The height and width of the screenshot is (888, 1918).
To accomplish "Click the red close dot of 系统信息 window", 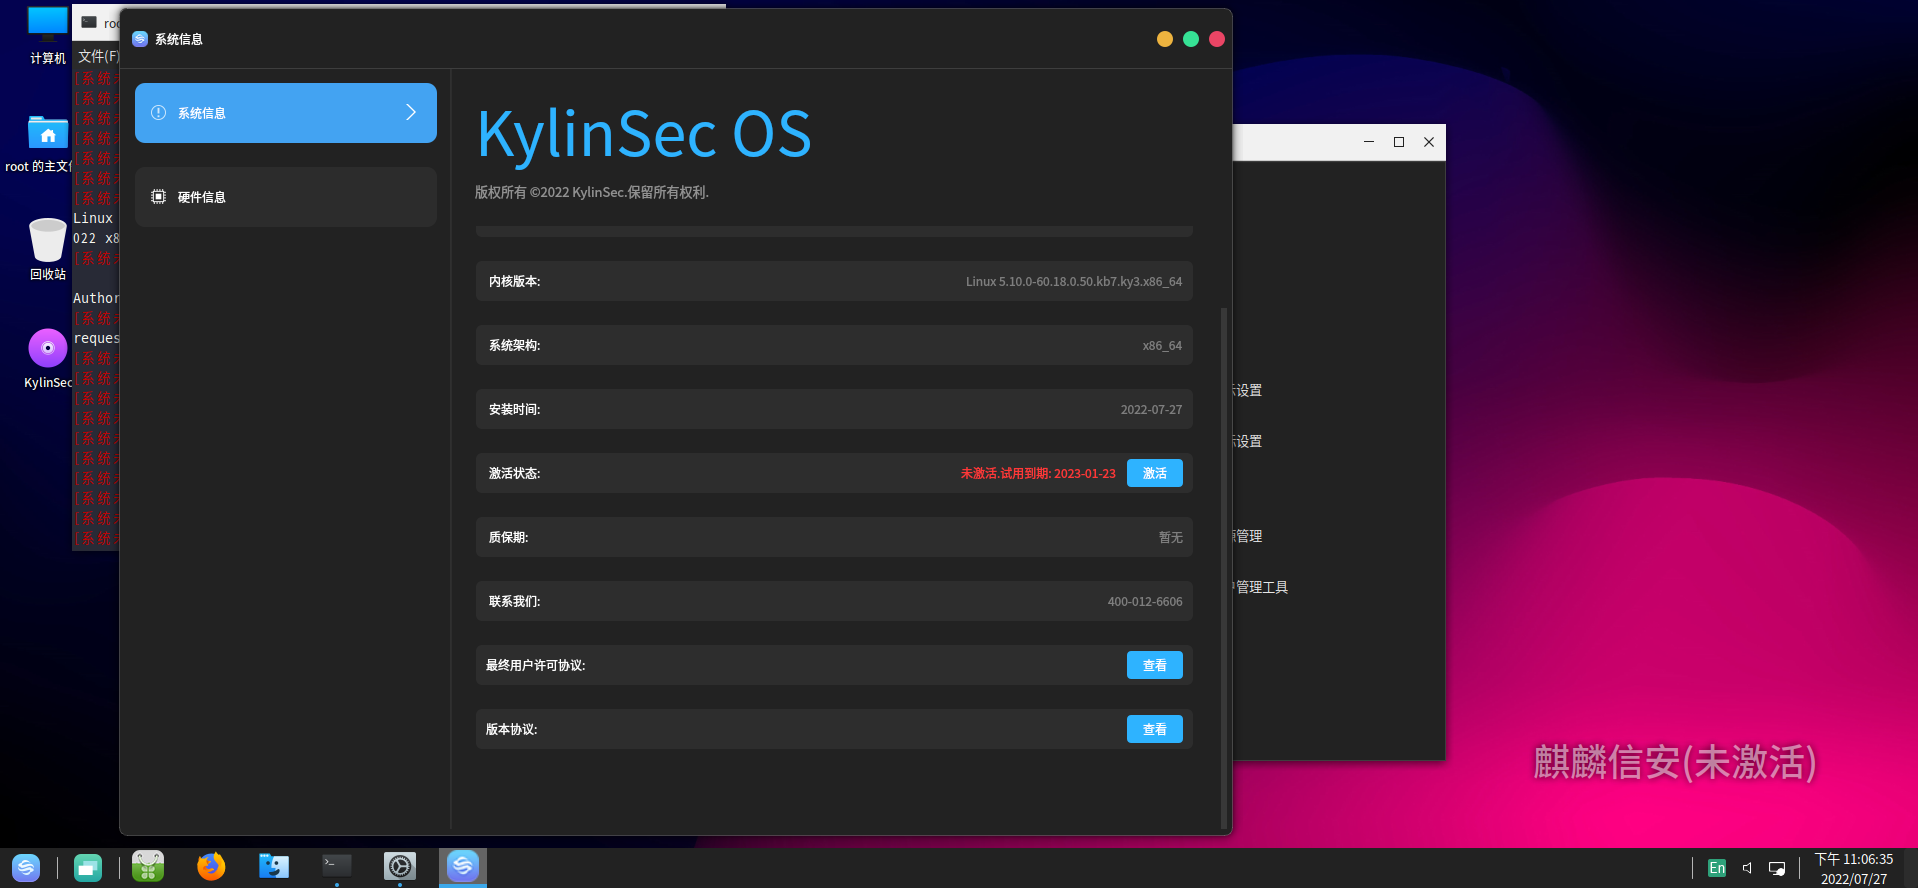I will click(1217, 39).
